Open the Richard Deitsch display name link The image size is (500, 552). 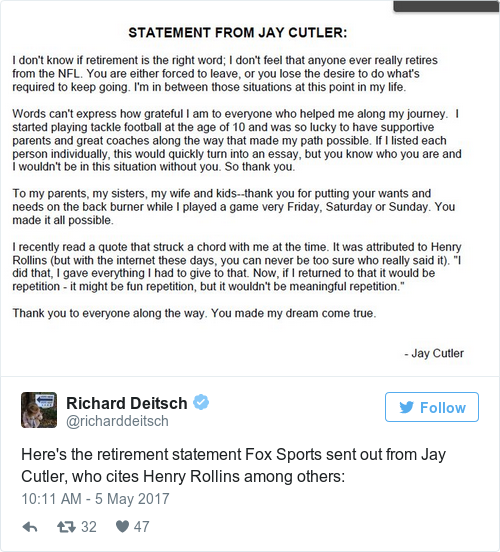coord(127,403)
